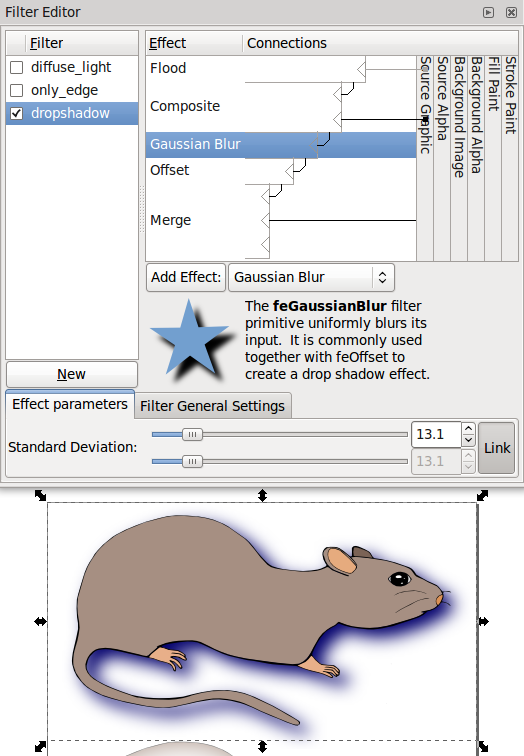This screenshot has height=756, width=524.
Task: Click the New filter button
Action: 72,374
